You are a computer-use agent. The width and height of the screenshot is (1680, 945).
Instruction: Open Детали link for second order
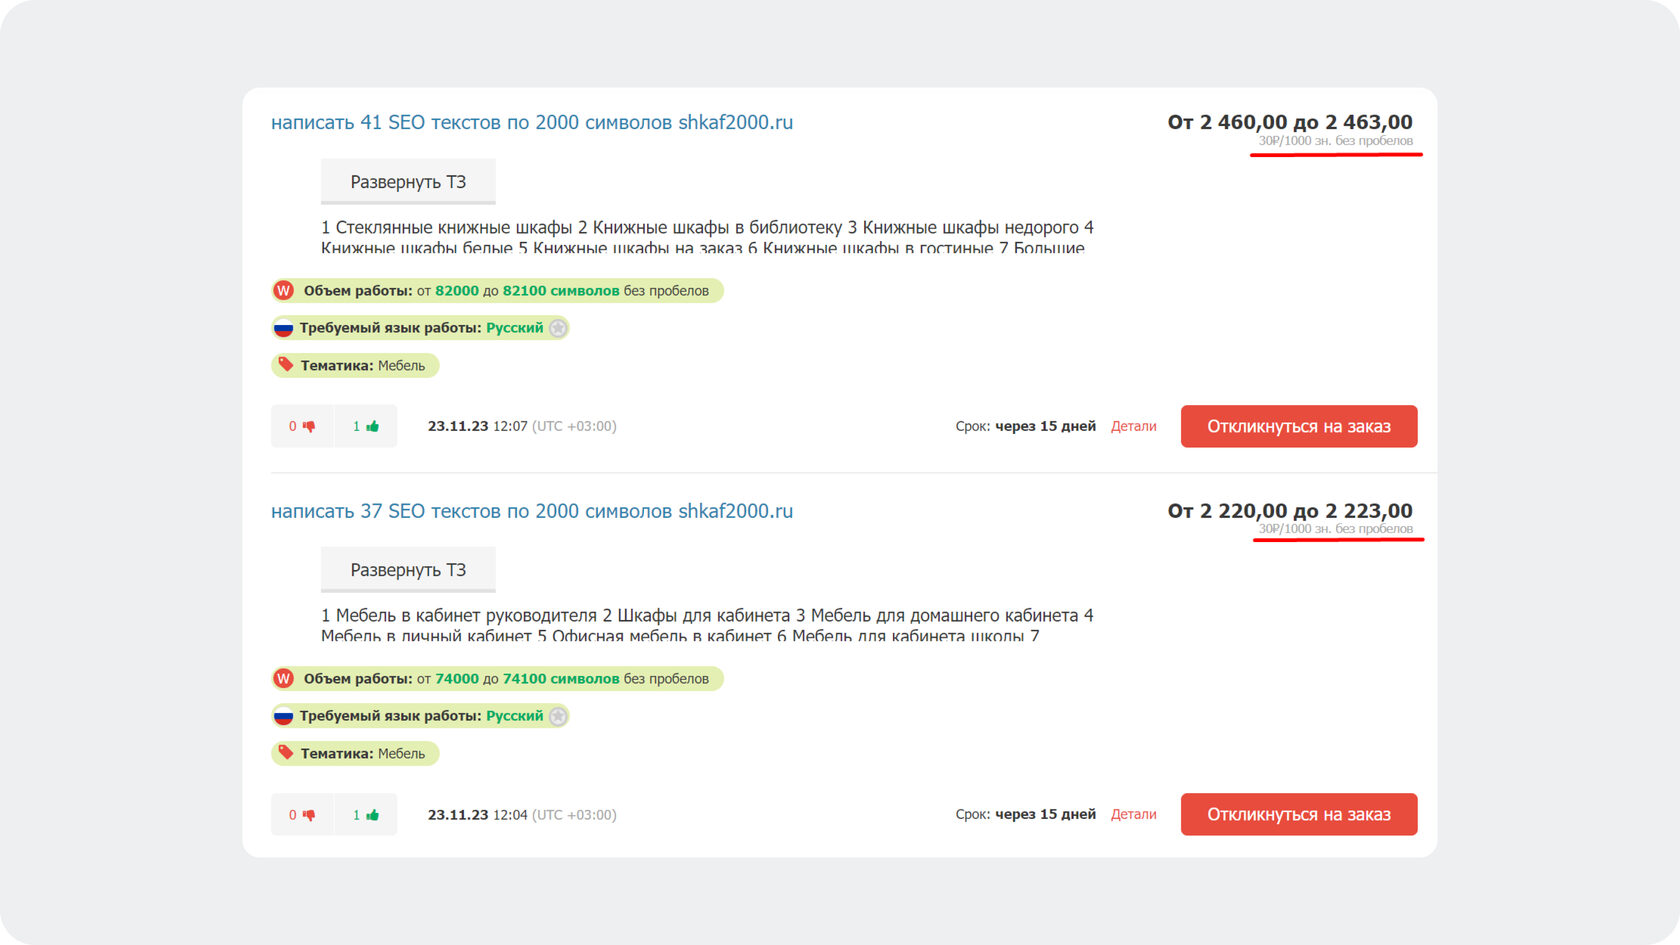click(x=1133, y=814)
